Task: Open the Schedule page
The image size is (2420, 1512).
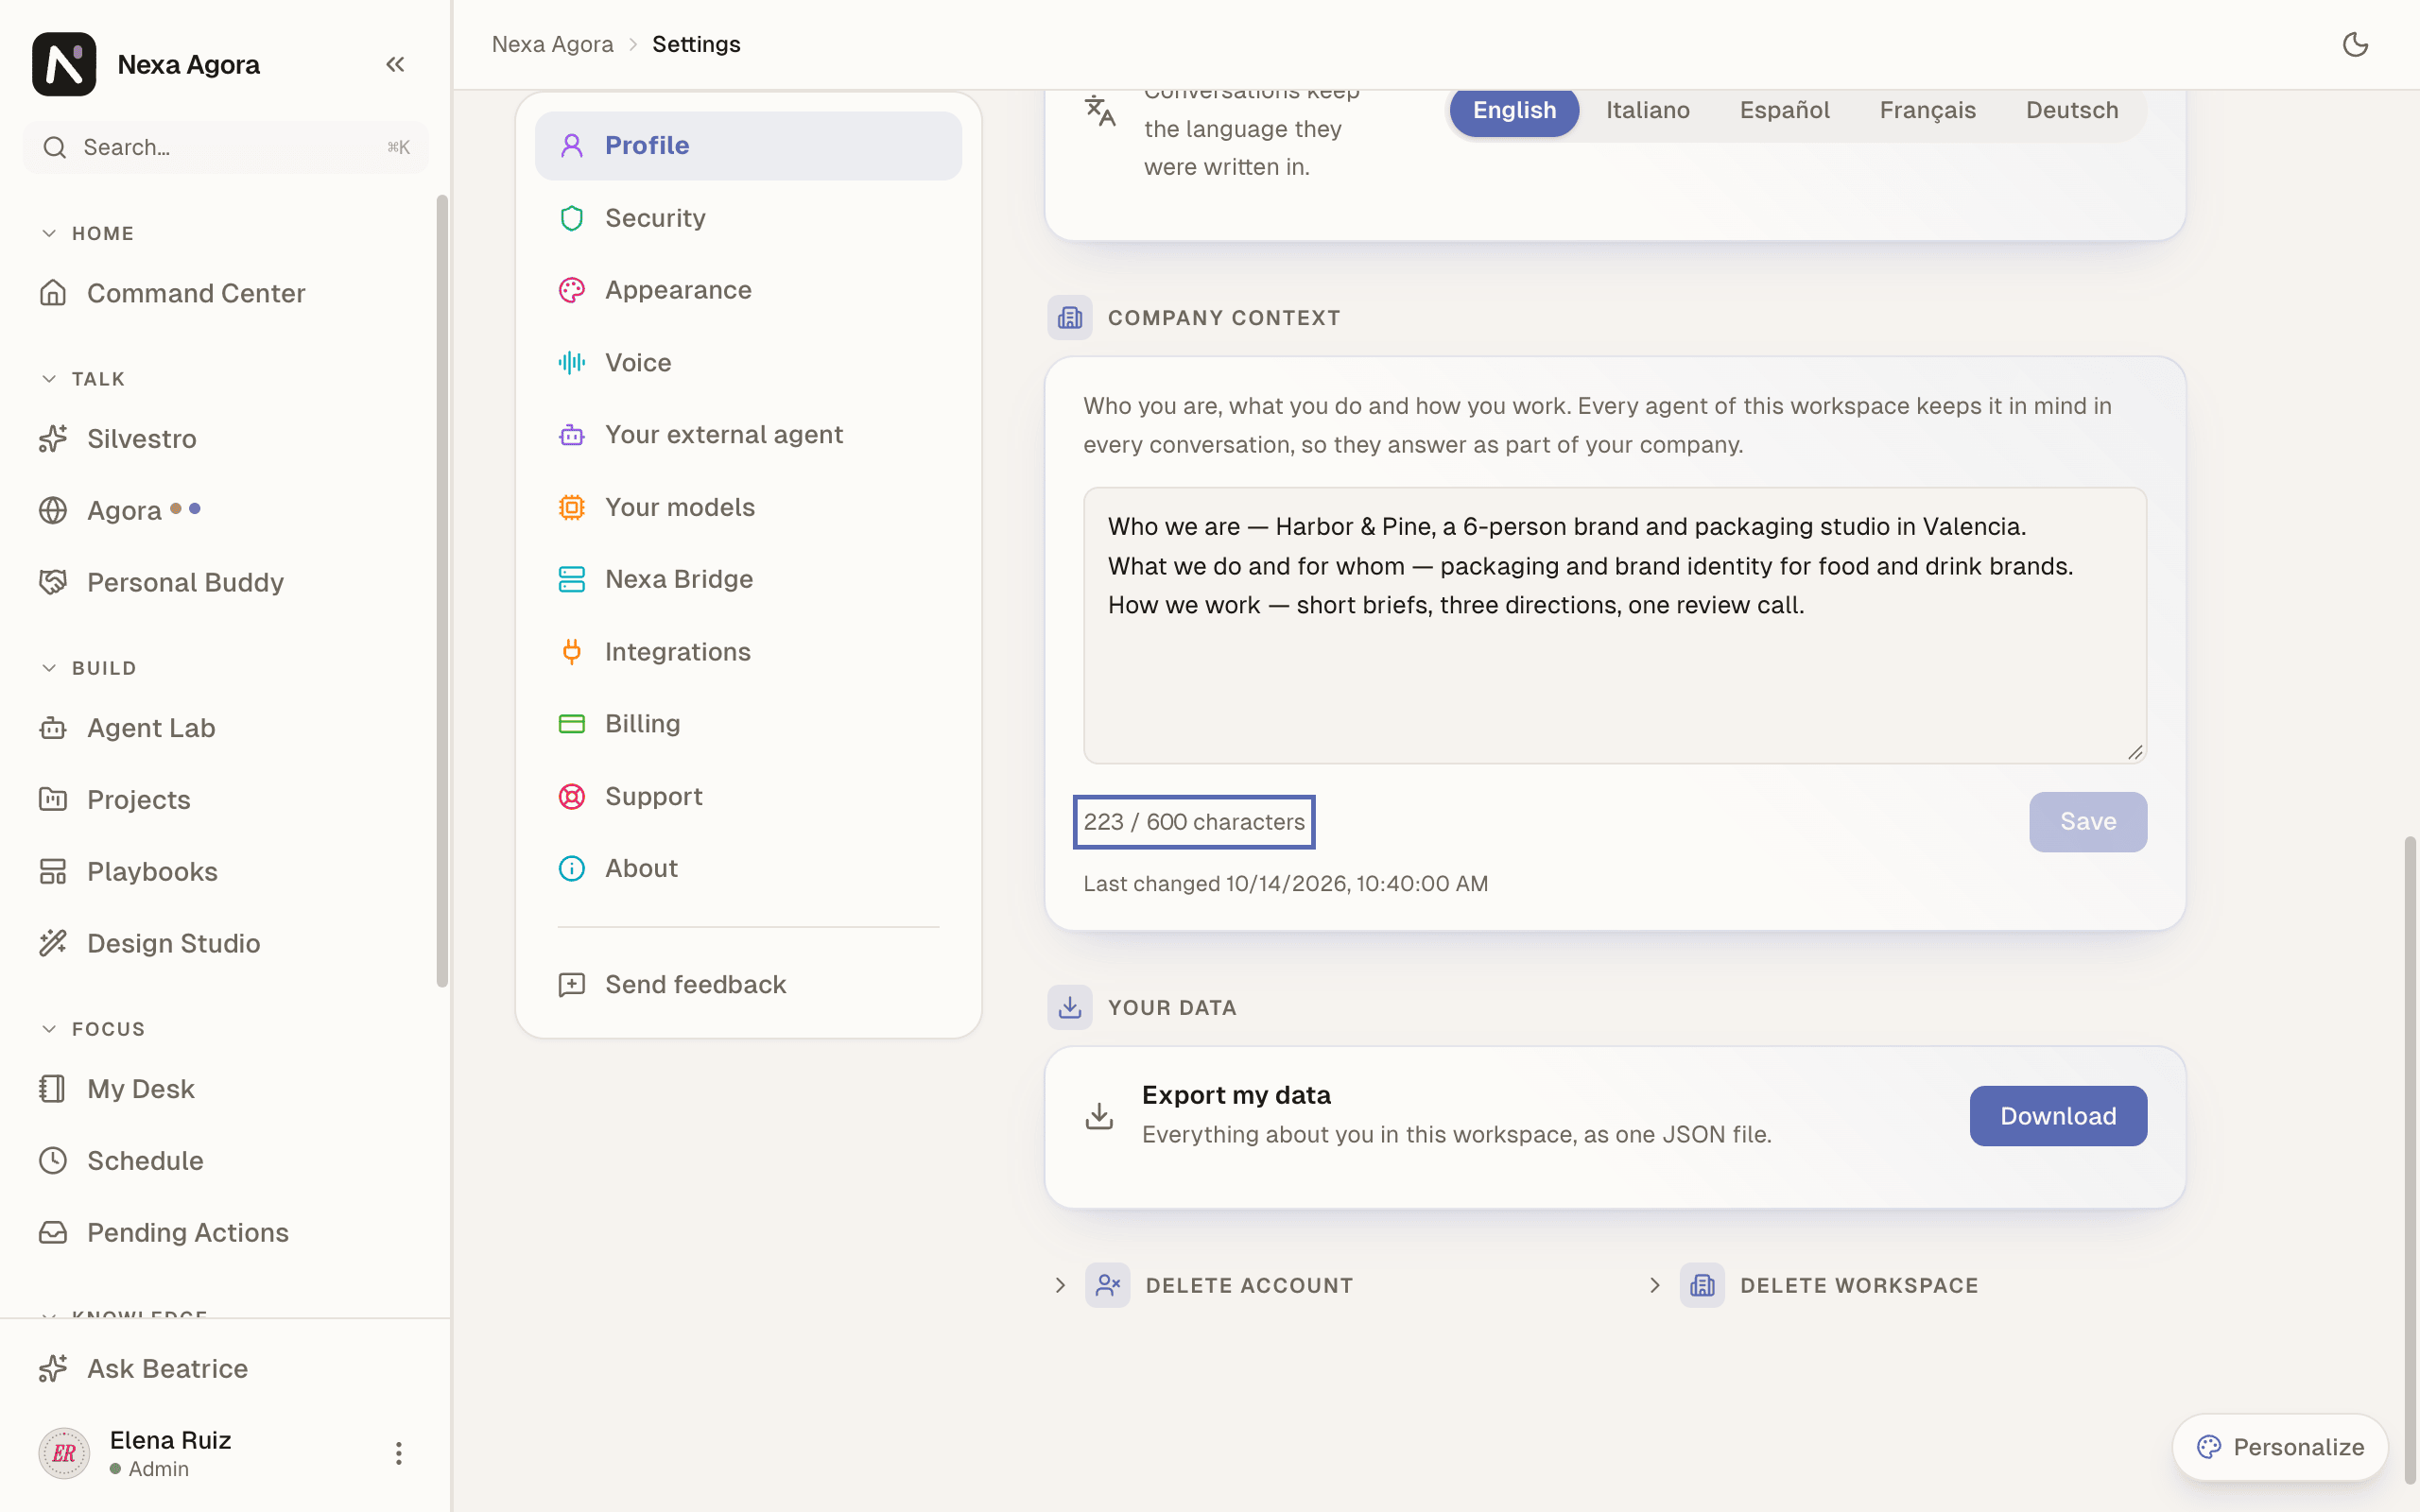Action: [226, 1160]
